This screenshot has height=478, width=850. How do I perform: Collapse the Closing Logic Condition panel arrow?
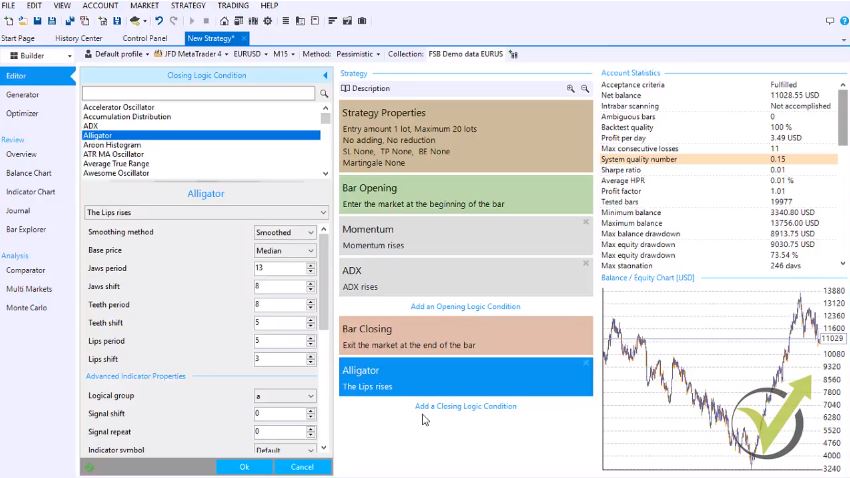(325, 76)
